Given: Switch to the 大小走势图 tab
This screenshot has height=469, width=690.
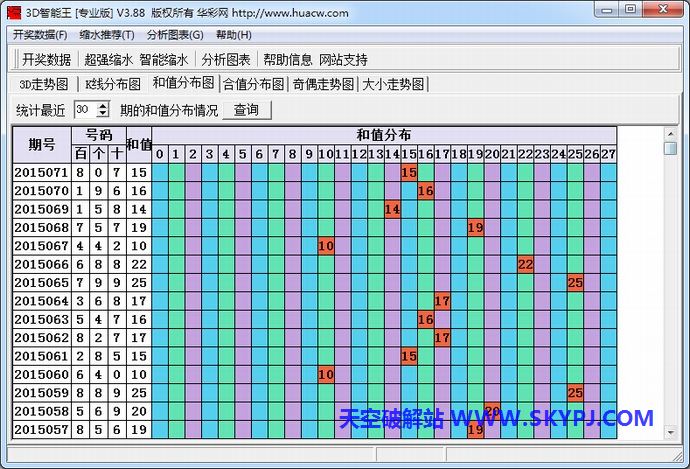Looking at the screenshot, I should point(391,84).
